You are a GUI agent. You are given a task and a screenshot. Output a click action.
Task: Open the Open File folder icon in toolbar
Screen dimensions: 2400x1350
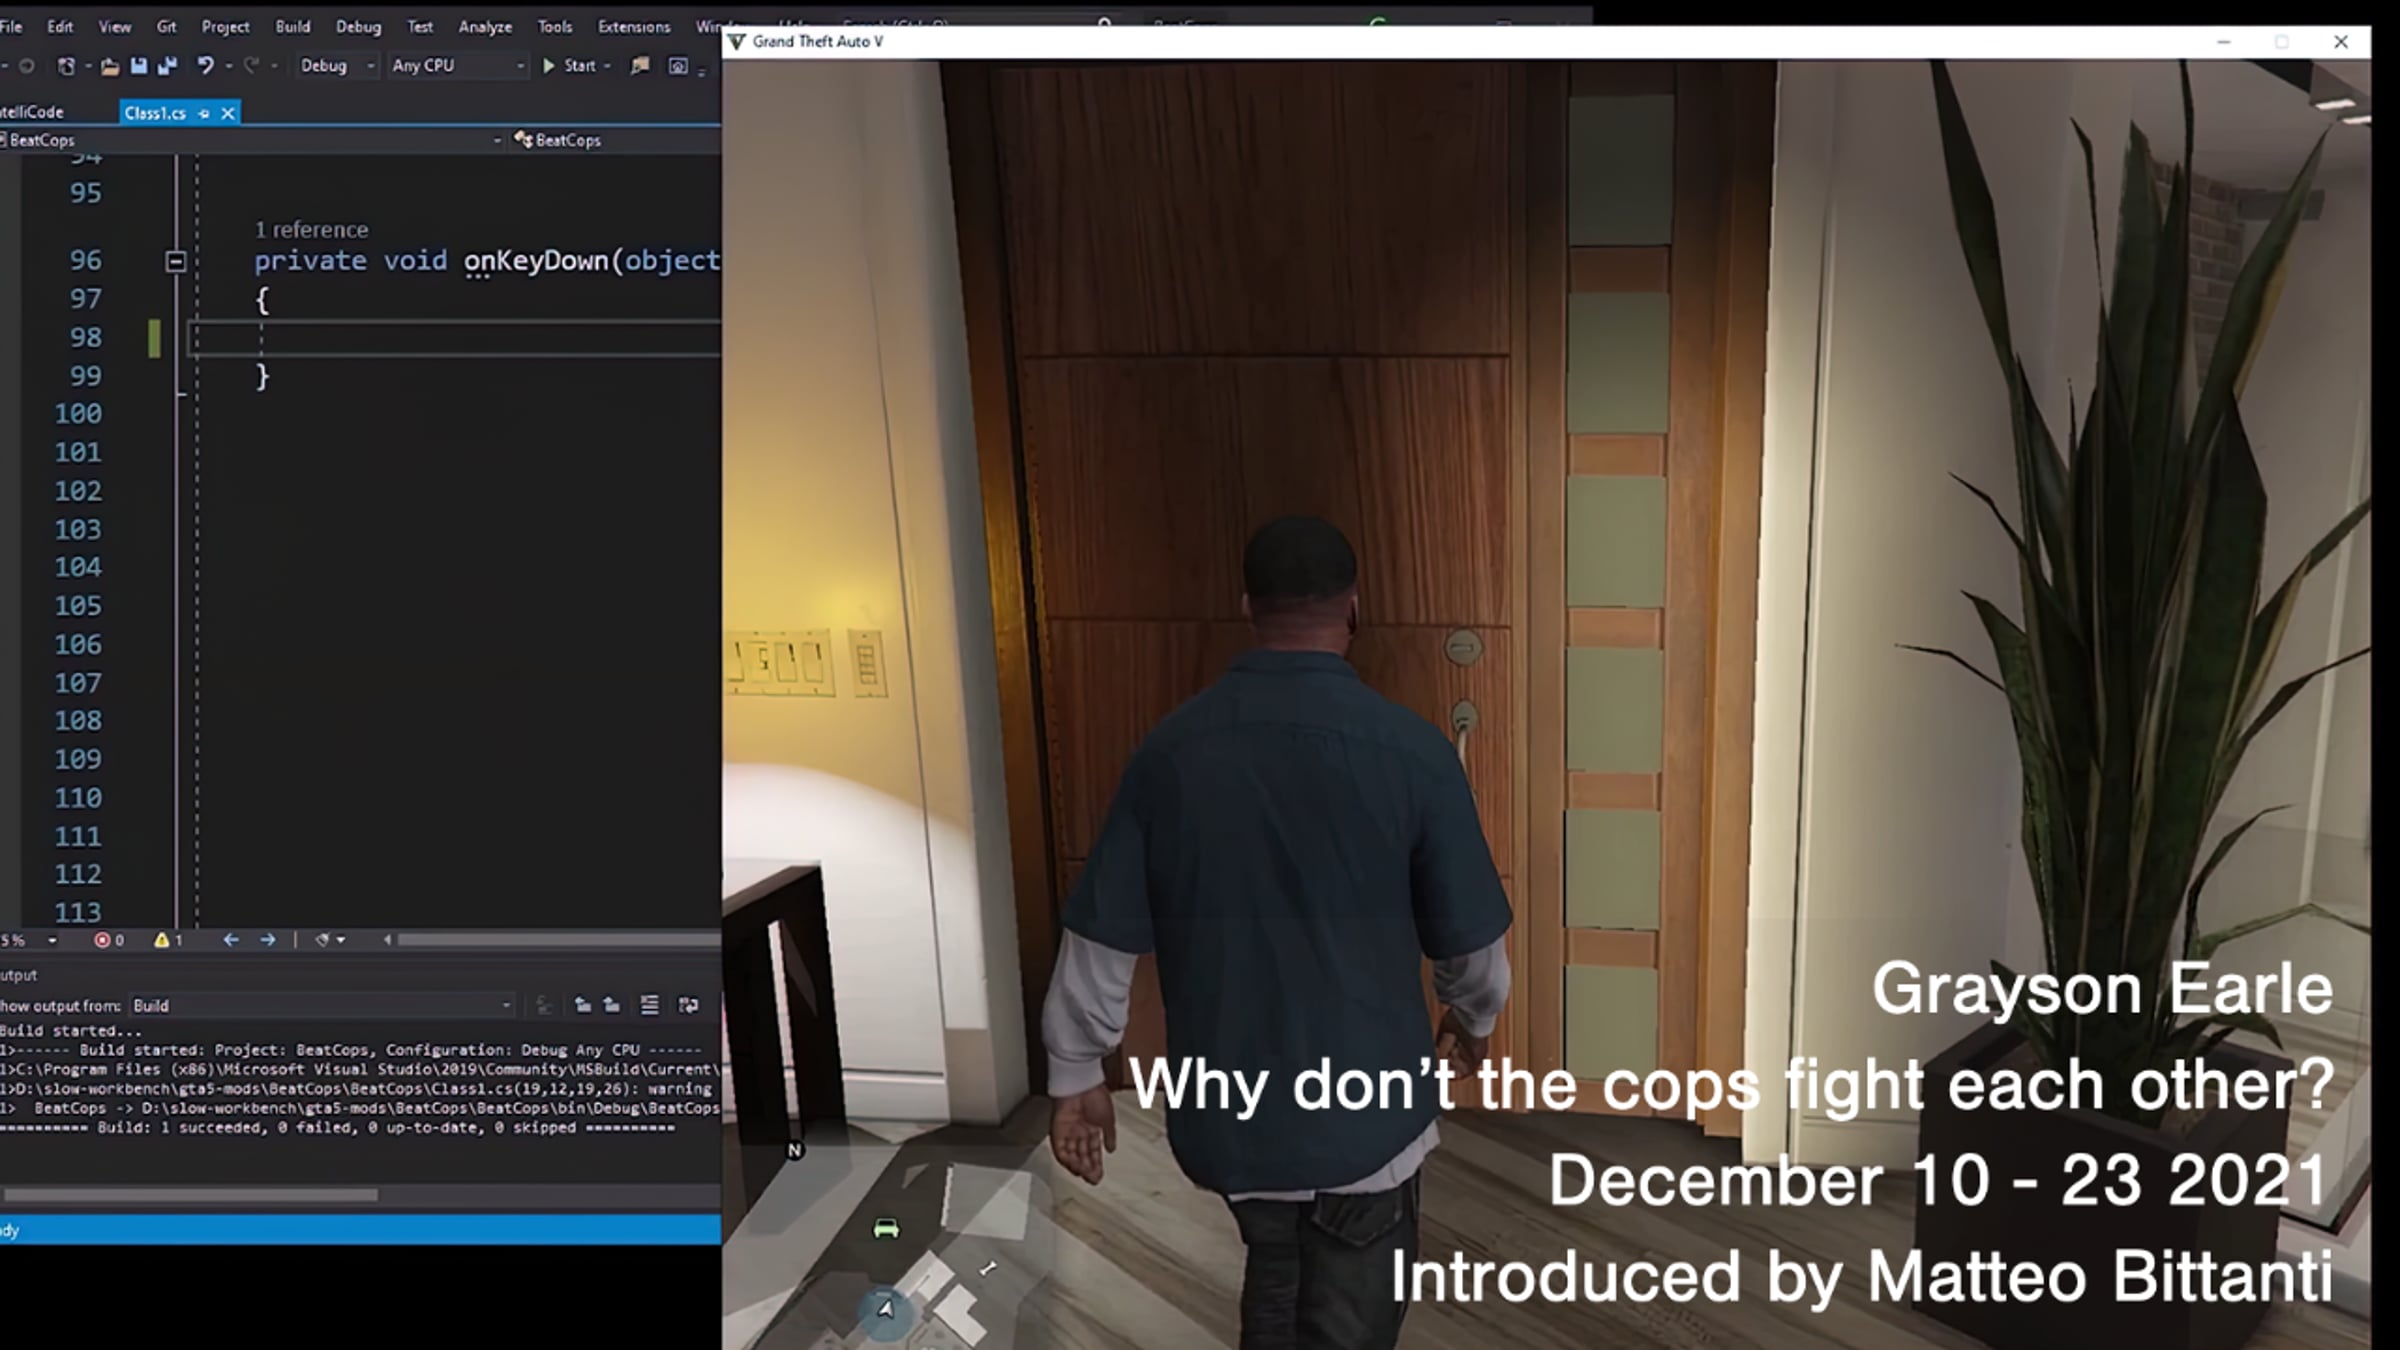click(x=110, y=66)
